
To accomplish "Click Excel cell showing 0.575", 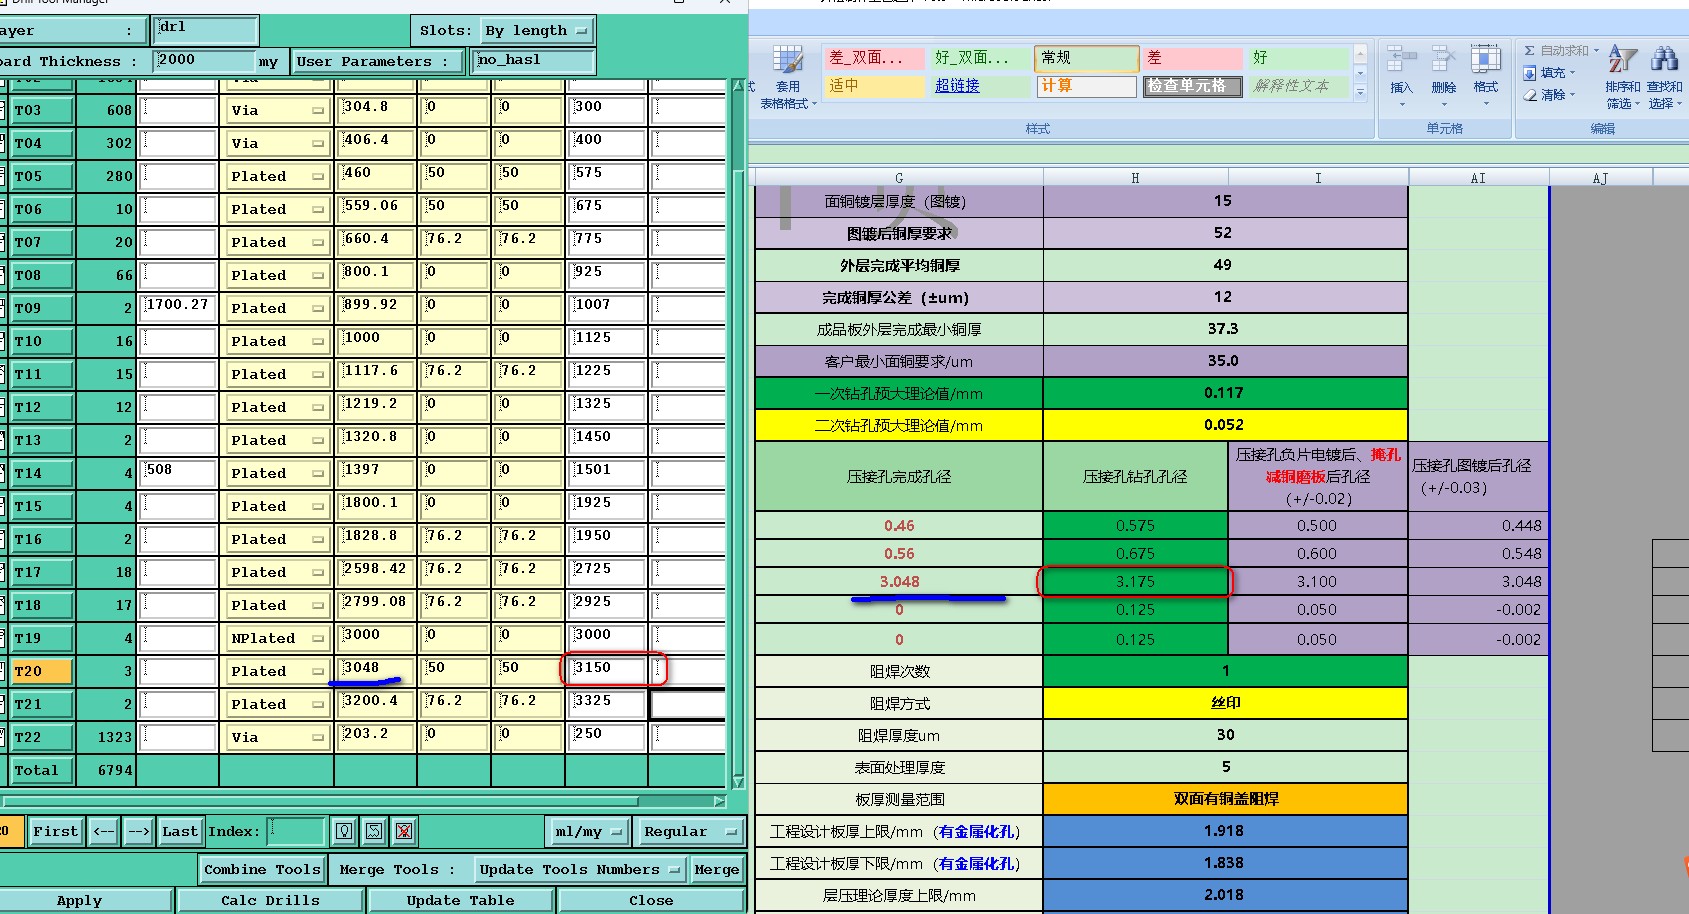I will [1135, 525].
